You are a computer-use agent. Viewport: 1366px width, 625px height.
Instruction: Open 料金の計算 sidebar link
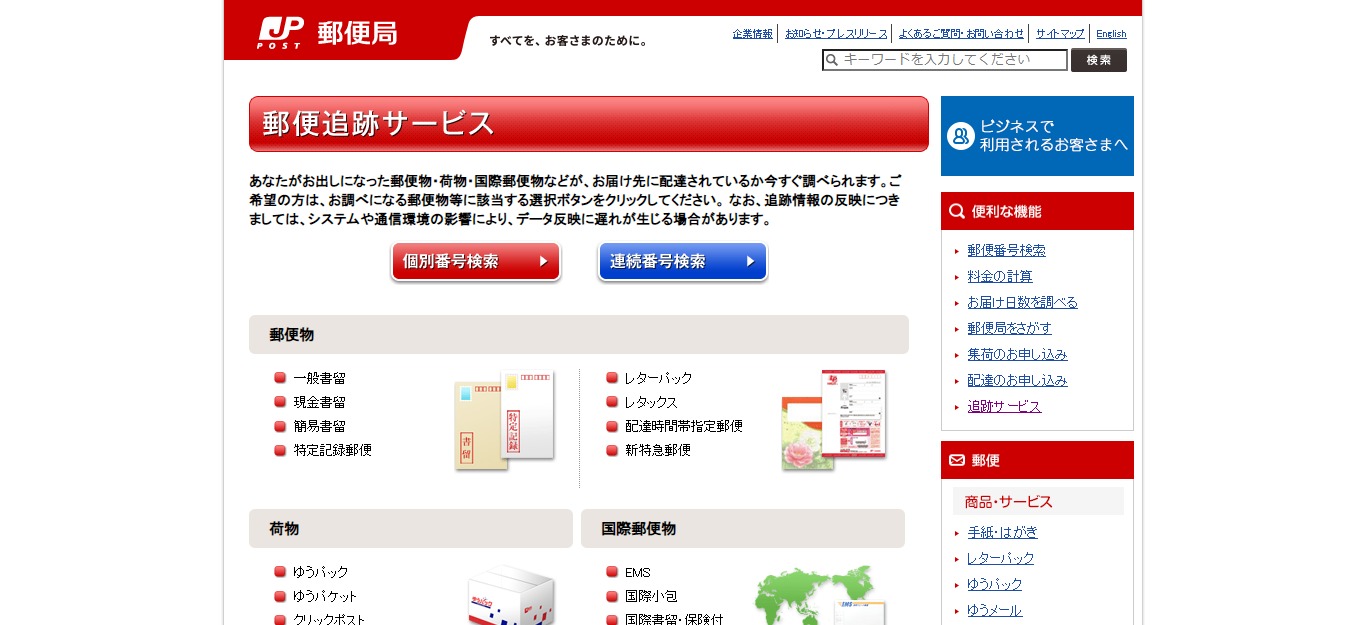(1000, 276)
